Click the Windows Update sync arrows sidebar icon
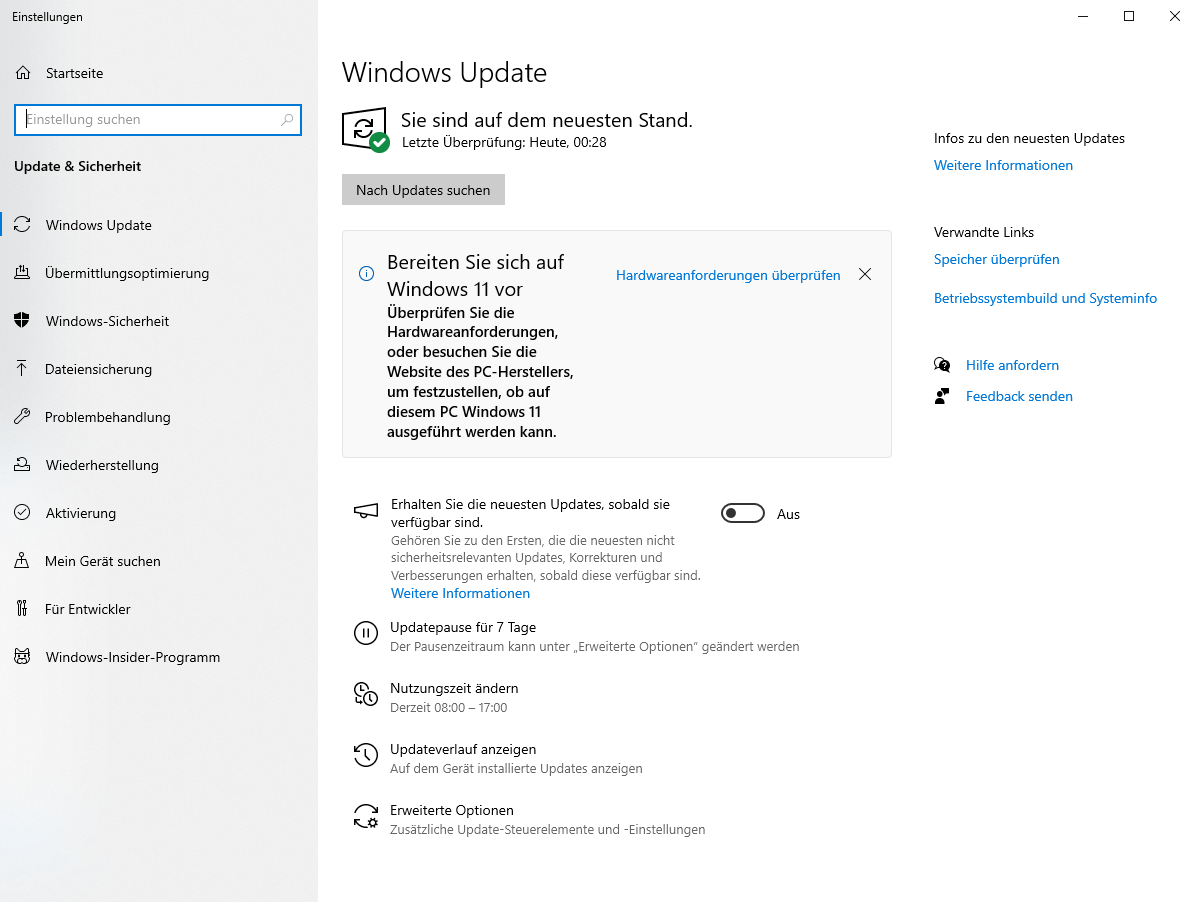The image size is (1195, 902). 22,225
